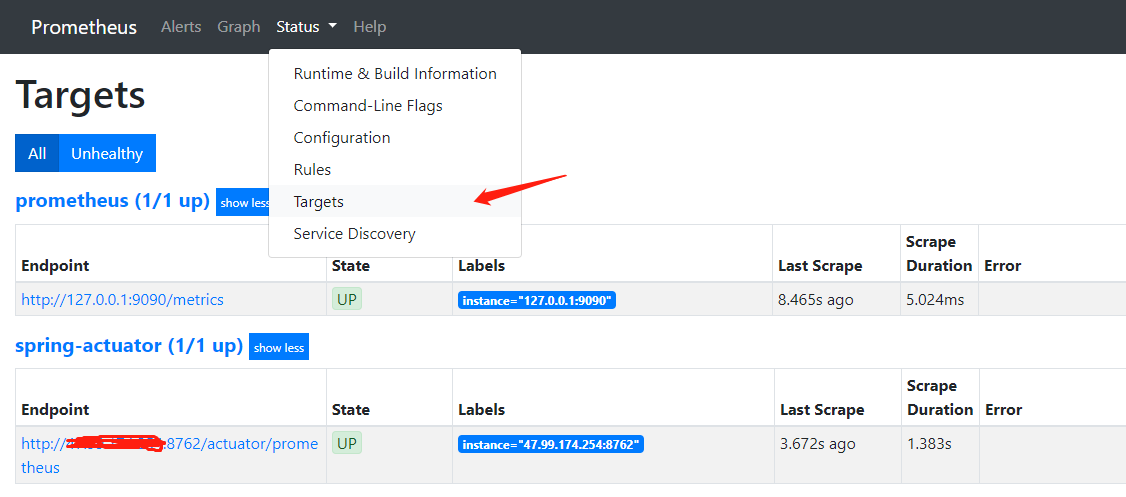Viewport: 1126px width, 497px height.
Task: Select Runtime & Build Information
Action: pos(395,74)
